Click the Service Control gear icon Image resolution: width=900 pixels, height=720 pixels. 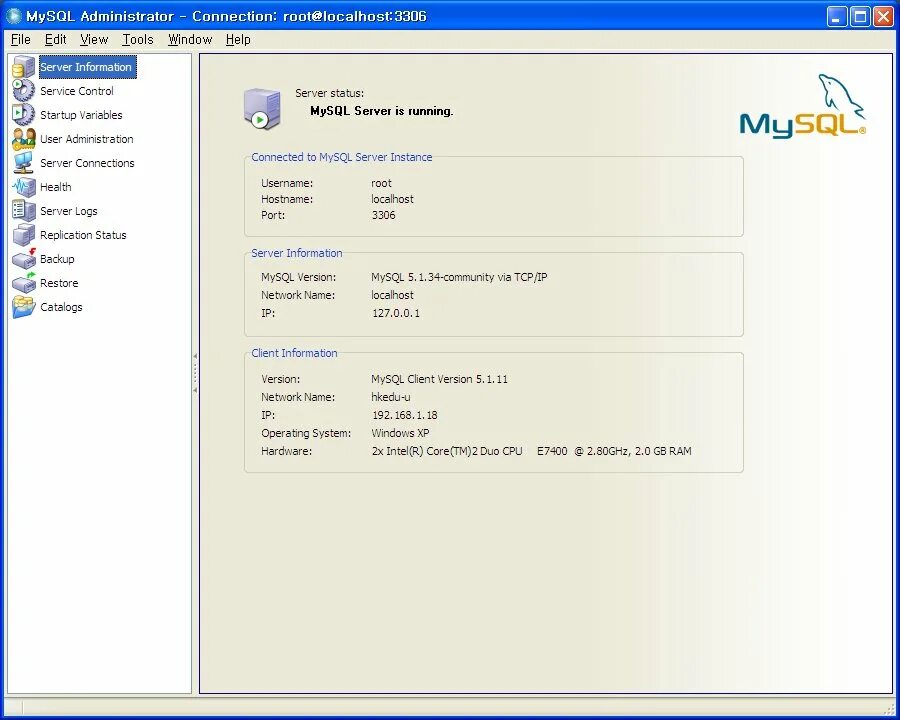pyautogui.click(x=24, y=91)
